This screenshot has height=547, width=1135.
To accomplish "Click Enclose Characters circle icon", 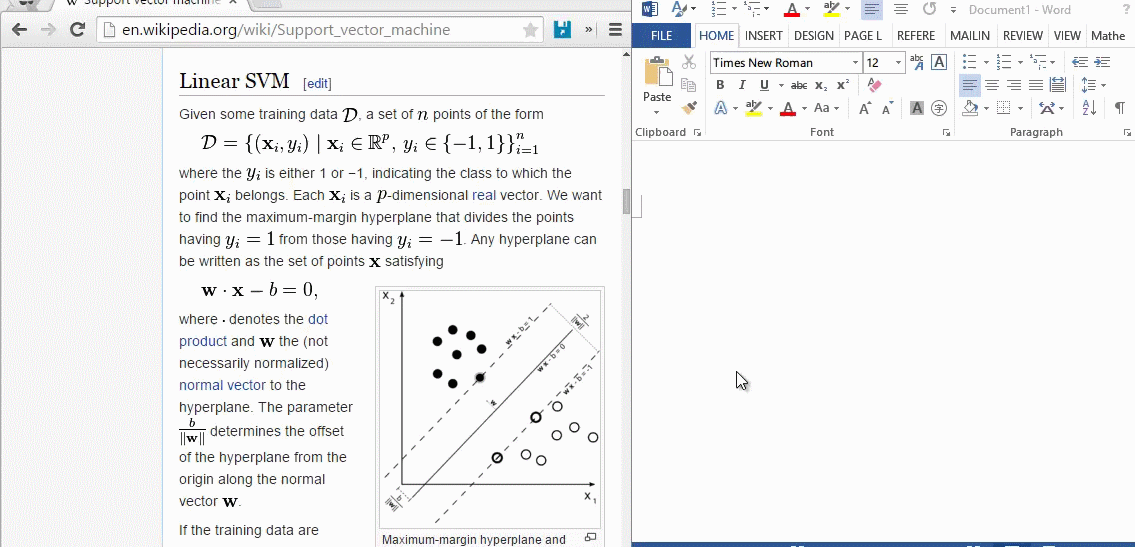I will click(x=939, y=109).
